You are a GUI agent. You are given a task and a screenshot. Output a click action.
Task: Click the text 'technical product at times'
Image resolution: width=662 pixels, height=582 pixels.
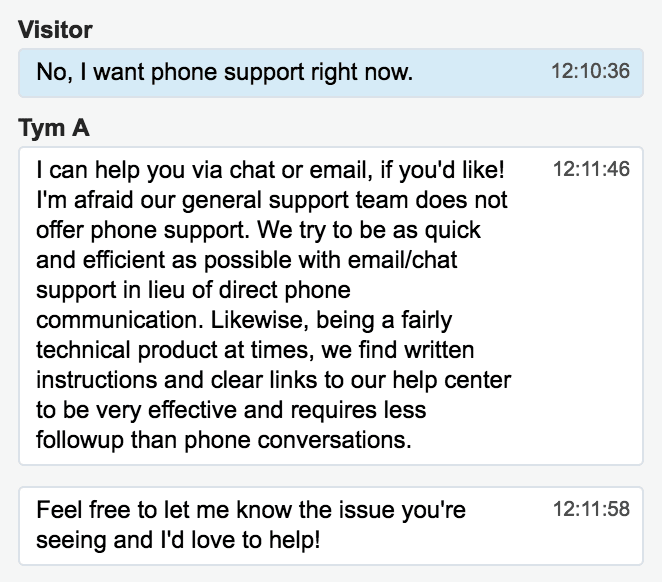coord(173,350)
